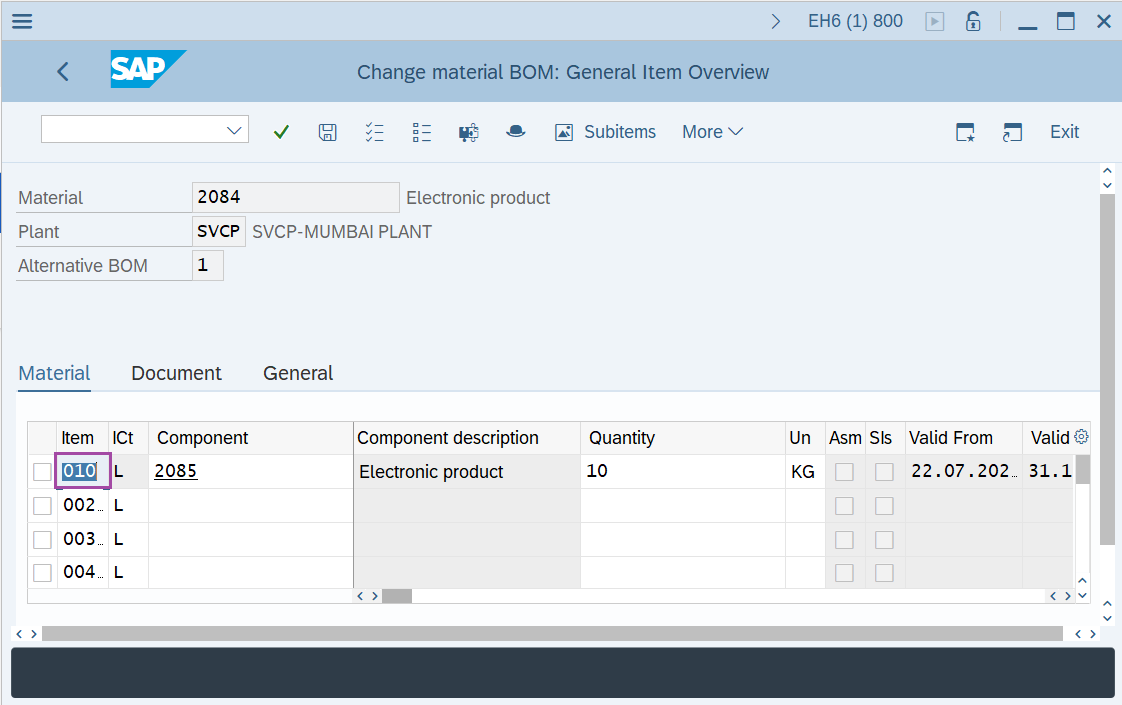Save the BOM using the diskette icon
This screenshot has width=1122, height=705.
click(327, 132)
